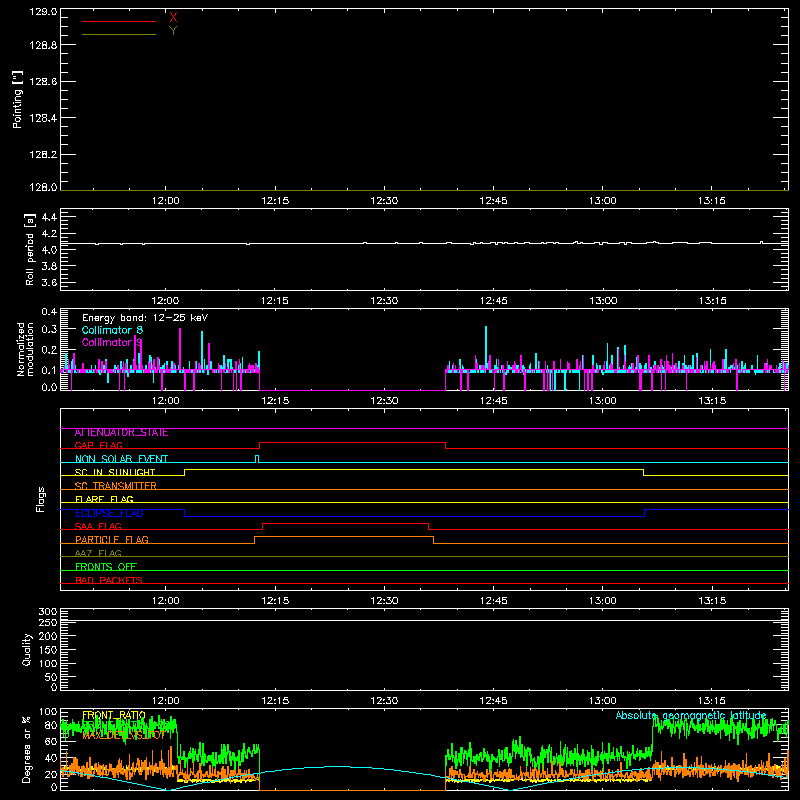The height and width of the screenshot is (800, 800).
Task: Click the 12:00 label under the Pointing plot
Action: pos(166,201)
